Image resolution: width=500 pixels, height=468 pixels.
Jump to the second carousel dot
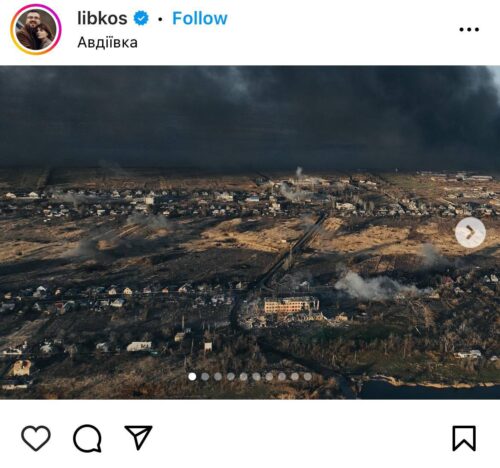click(x=205, y=377)
